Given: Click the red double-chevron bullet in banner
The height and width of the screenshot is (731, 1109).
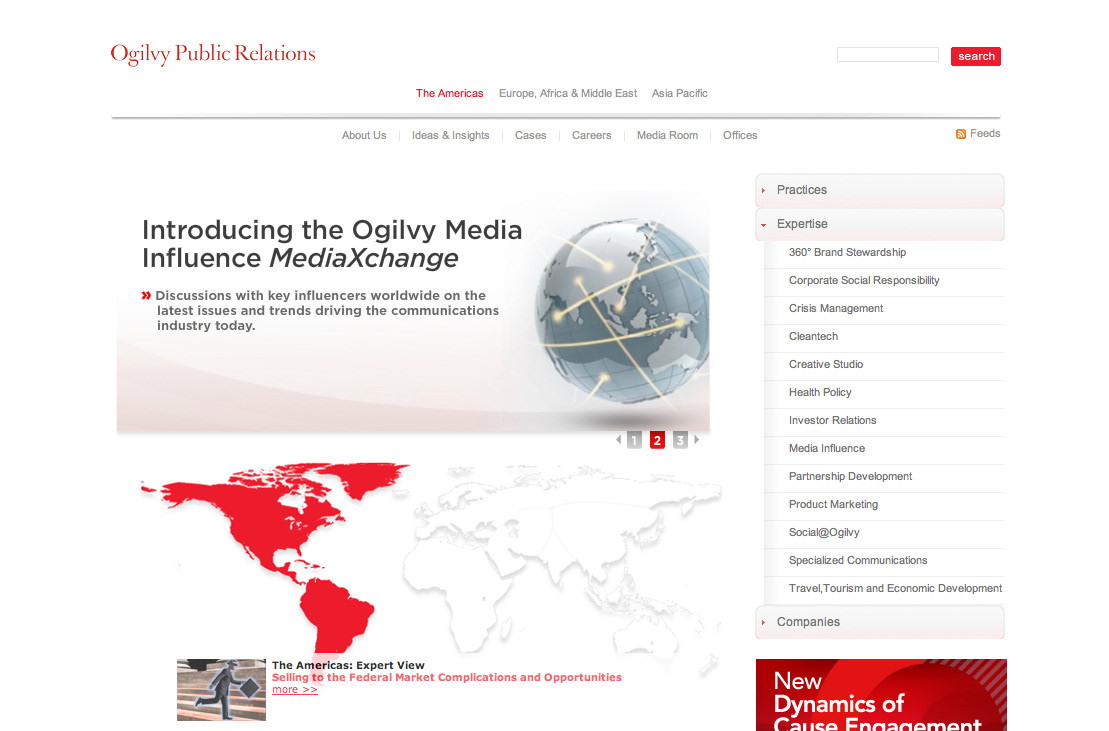Looking at the screenshot, I should pyautogui.click(x=146, y=296).
